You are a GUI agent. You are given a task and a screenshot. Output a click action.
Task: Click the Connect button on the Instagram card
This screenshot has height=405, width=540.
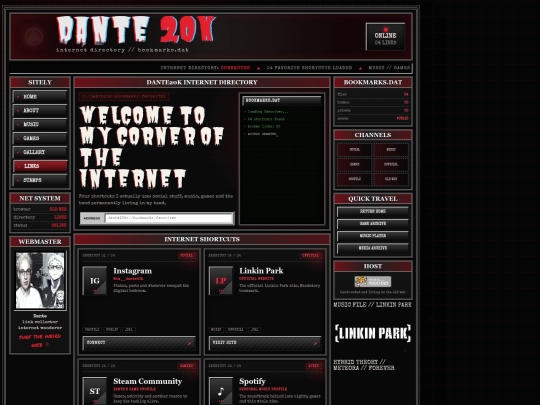(139, 343)
